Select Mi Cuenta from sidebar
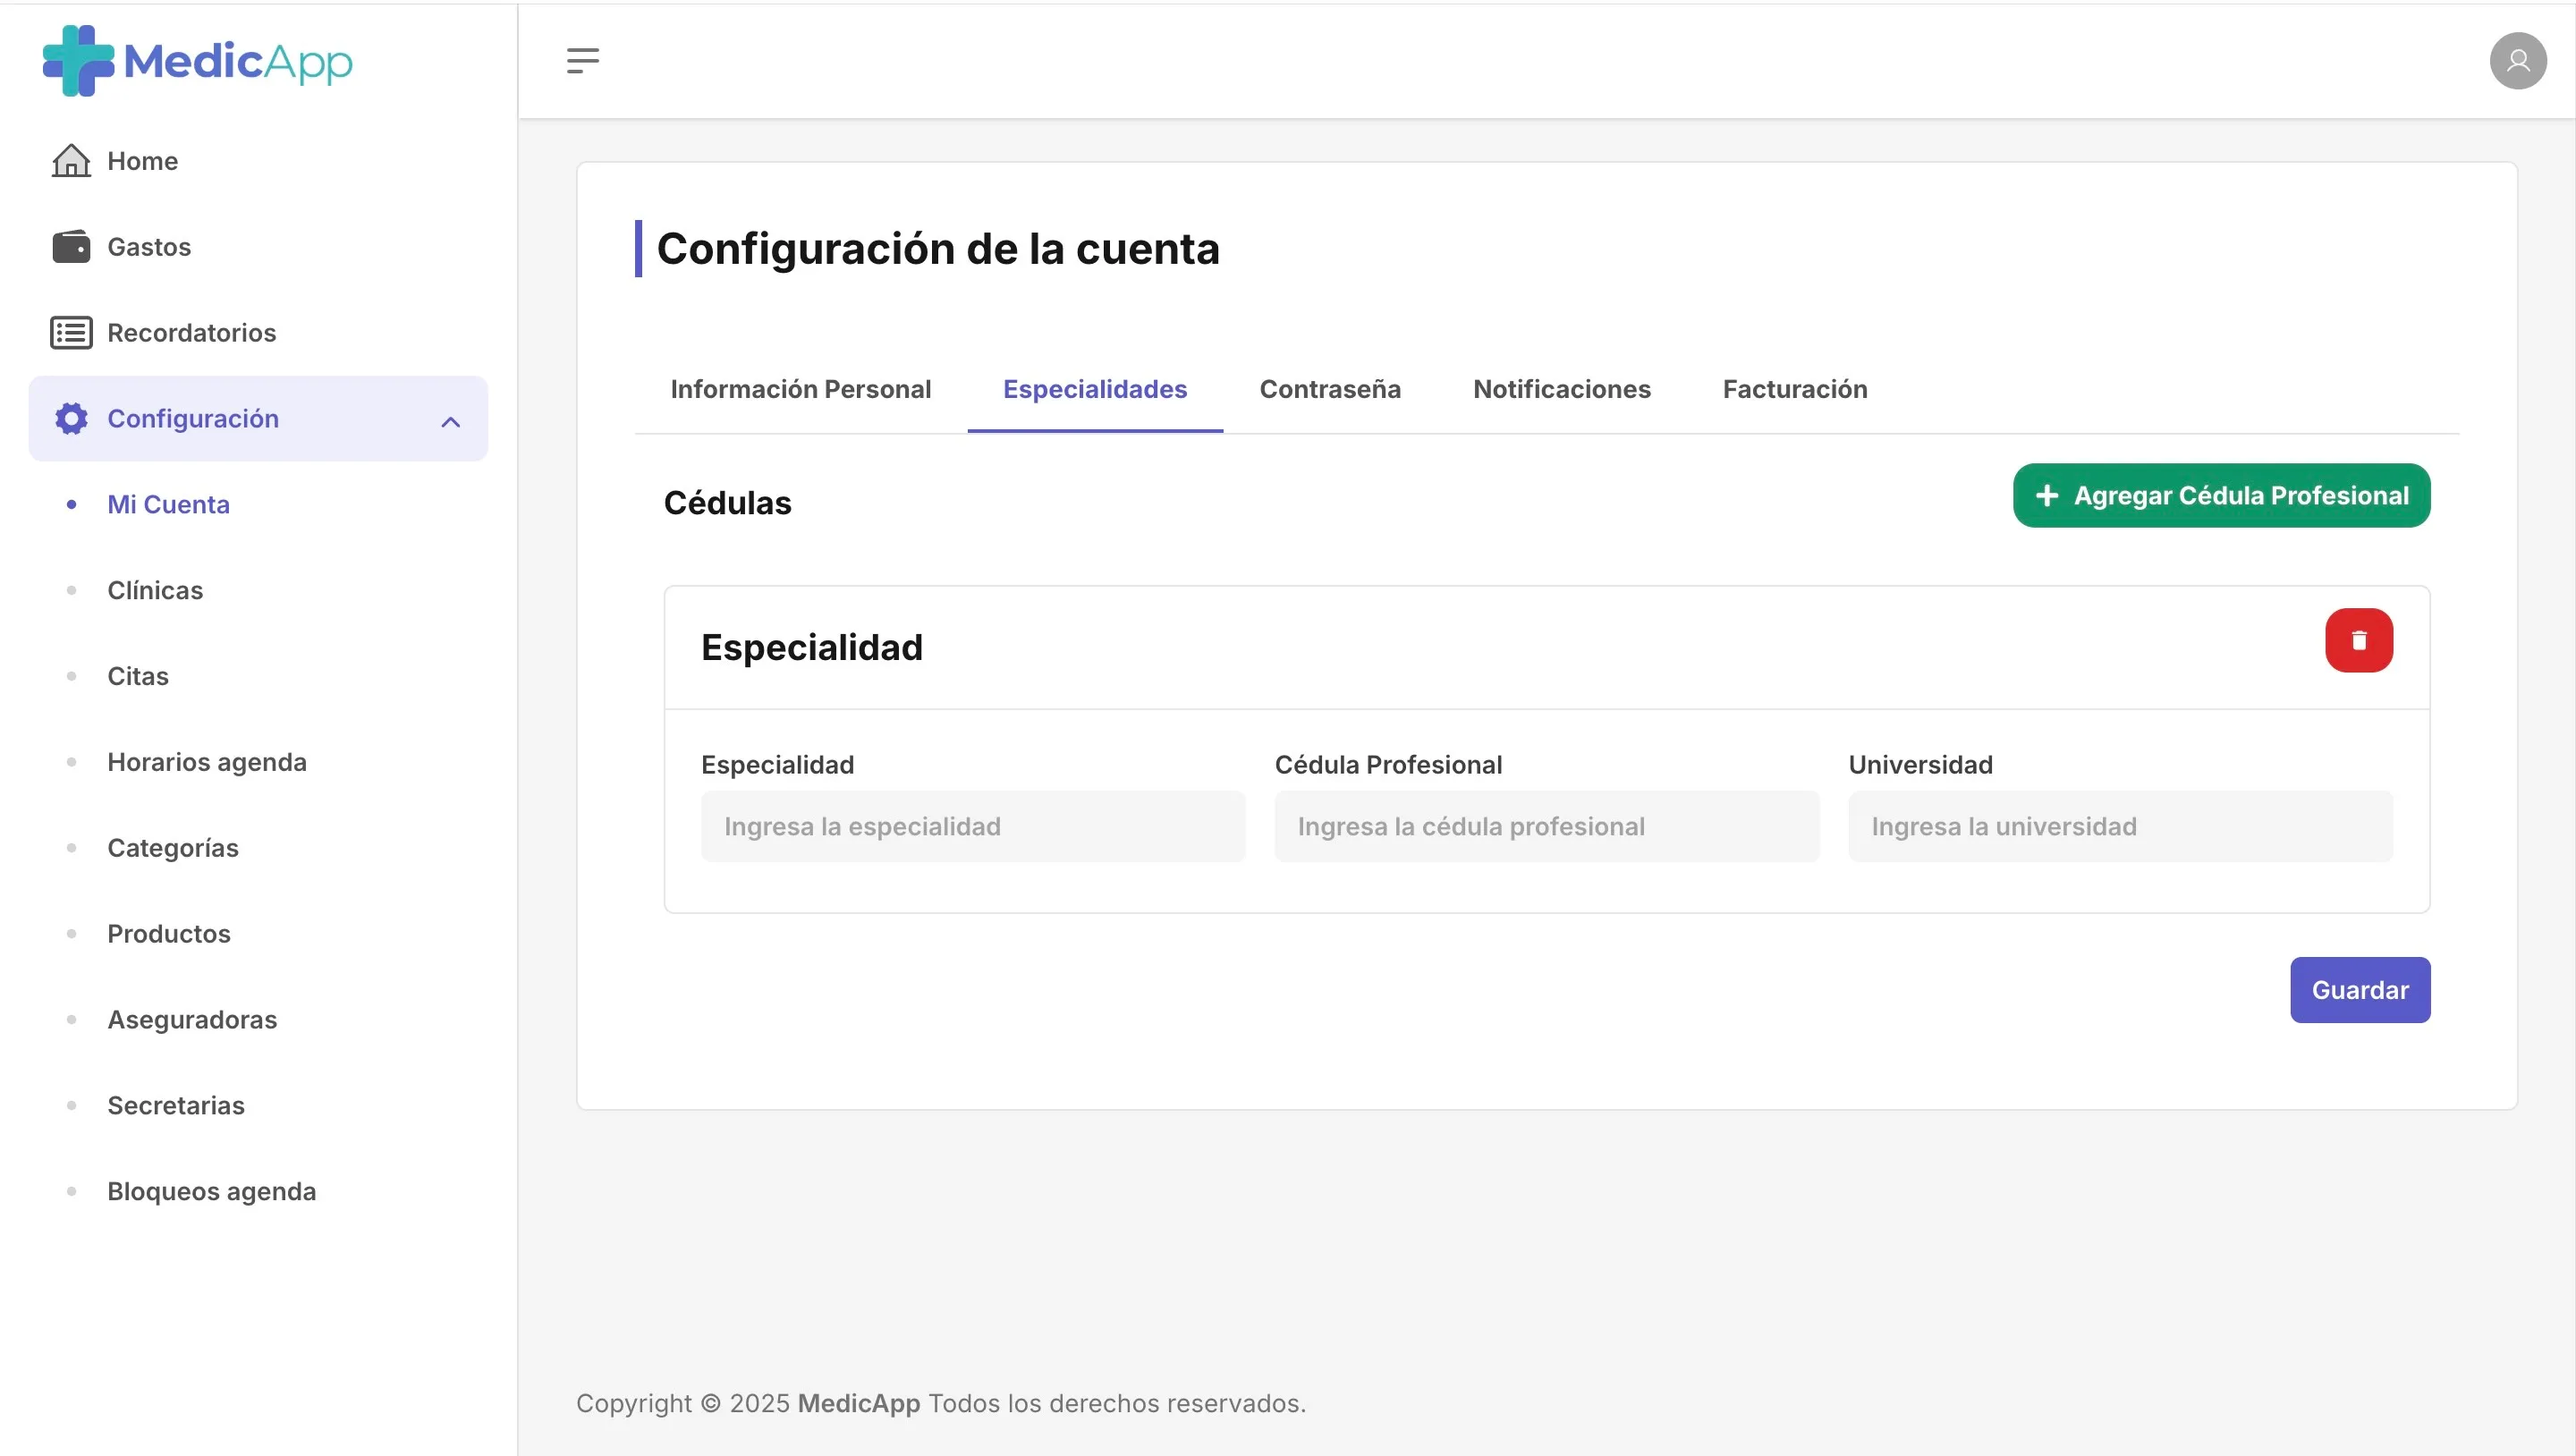 [x=168, y=504]
